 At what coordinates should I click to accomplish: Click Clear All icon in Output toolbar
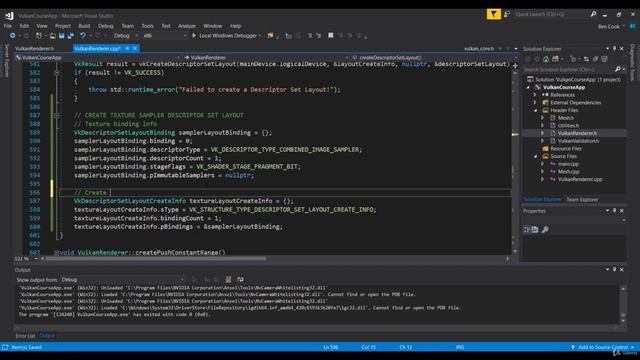[x=228, y=280]
